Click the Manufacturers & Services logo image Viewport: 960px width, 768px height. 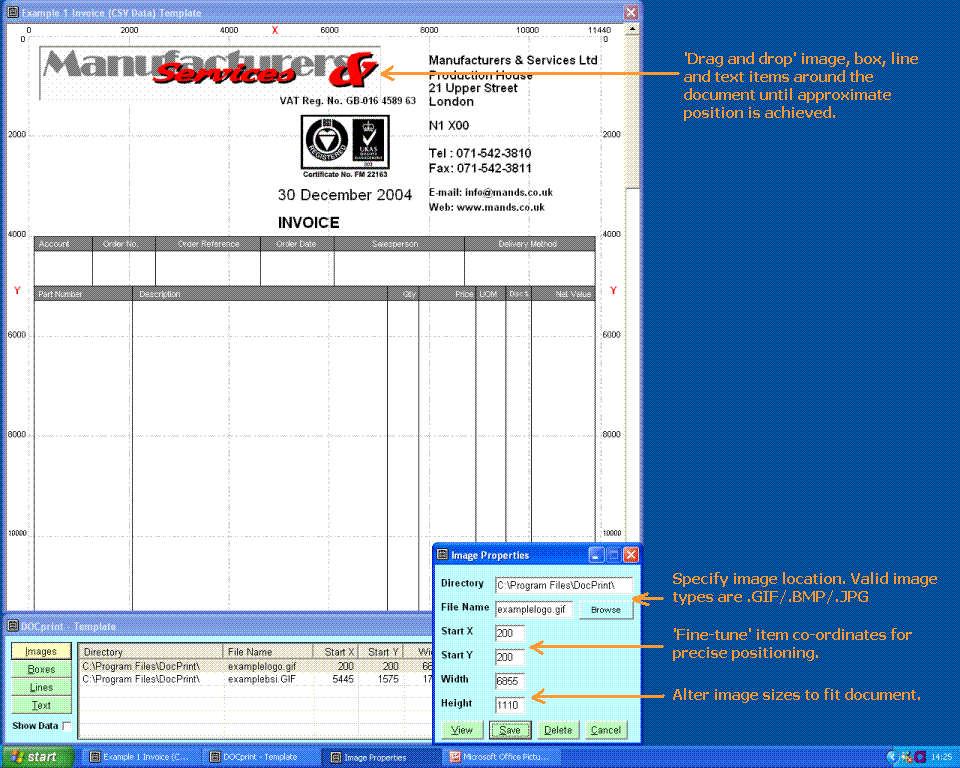(210, 72)
